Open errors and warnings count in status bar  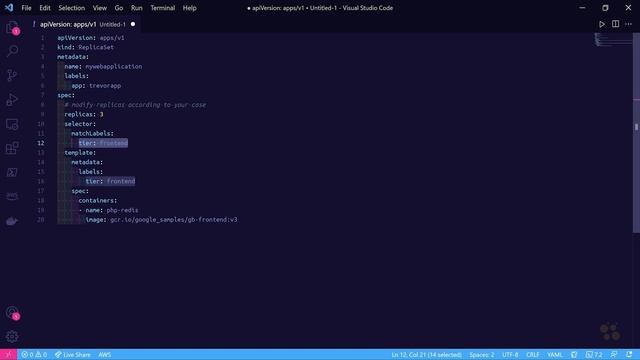pos(34,354)
